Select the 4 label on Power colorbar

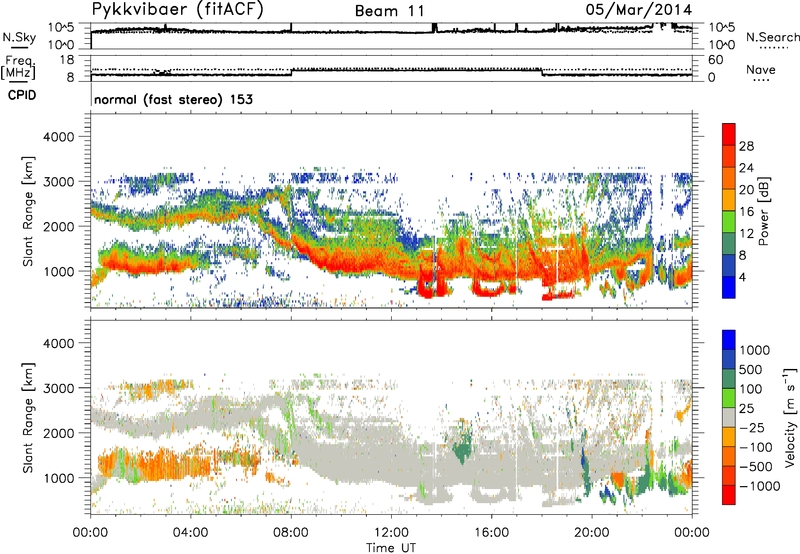743,277
